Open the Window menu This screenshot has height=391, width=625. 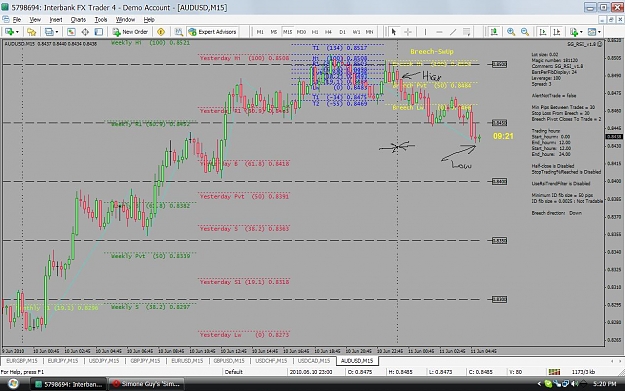pyautogui.click(x=125, y=20)
